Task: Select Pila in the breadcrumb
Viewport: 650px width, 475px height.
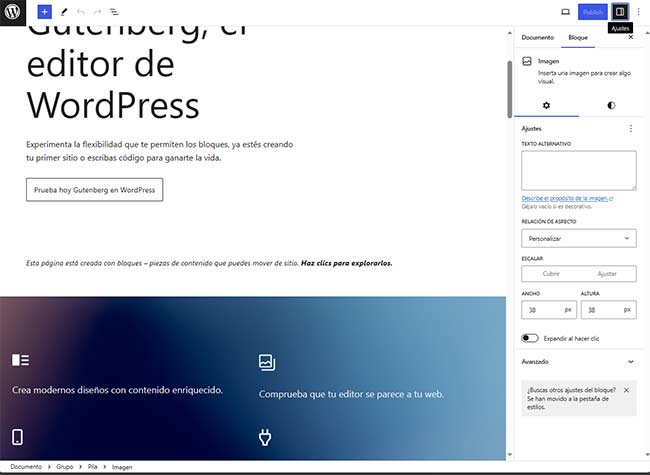Action: (92, 467)
